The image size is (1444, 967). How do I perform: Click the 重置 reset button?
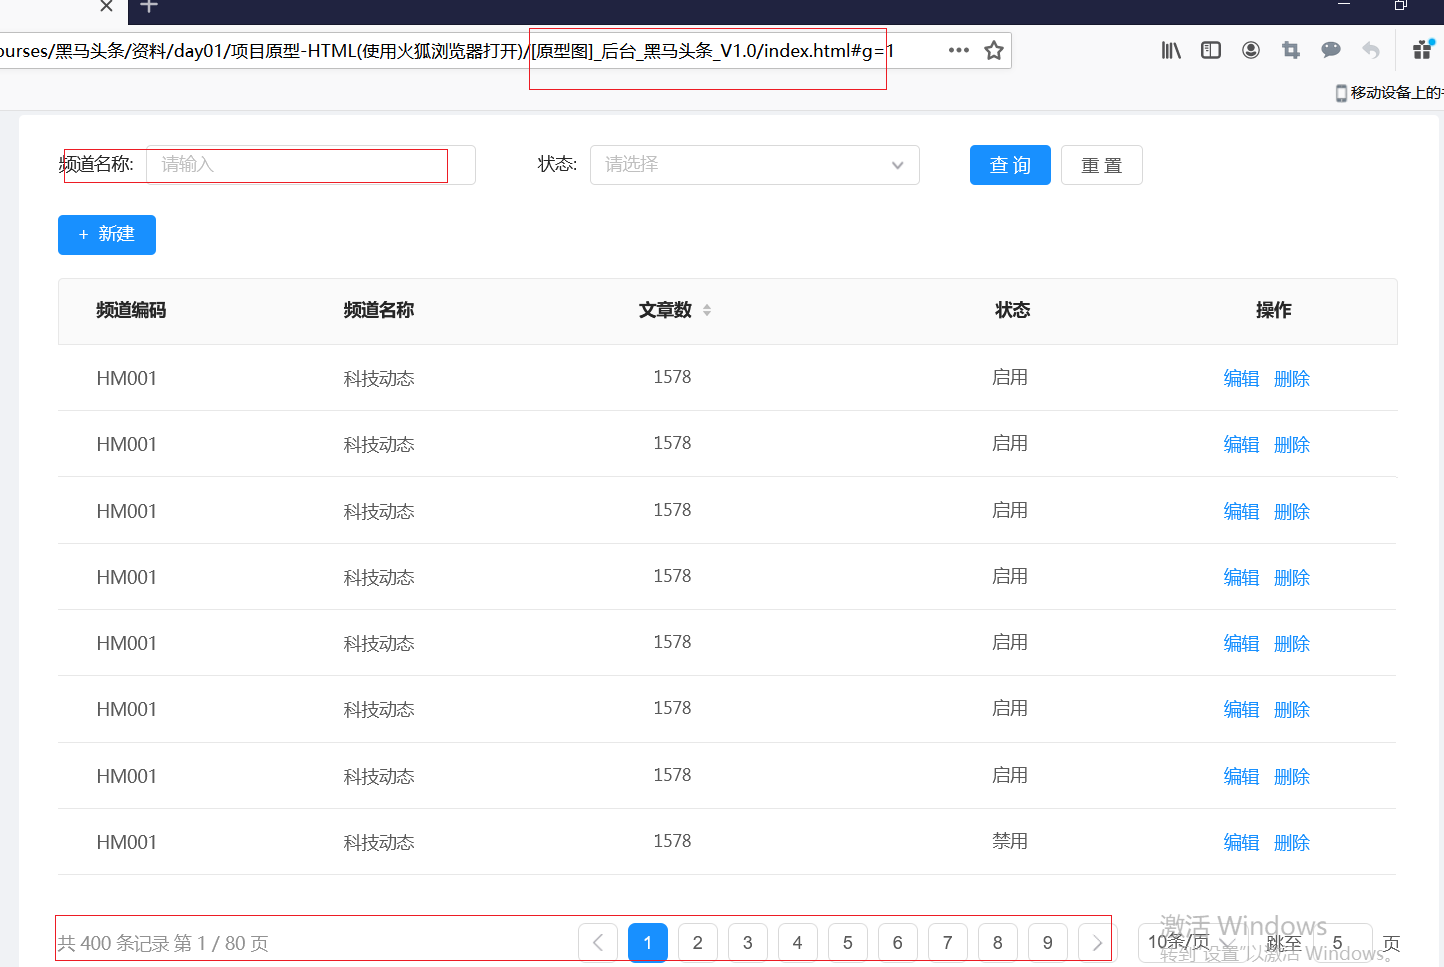pyautogui.click(x=1101, y=165)
